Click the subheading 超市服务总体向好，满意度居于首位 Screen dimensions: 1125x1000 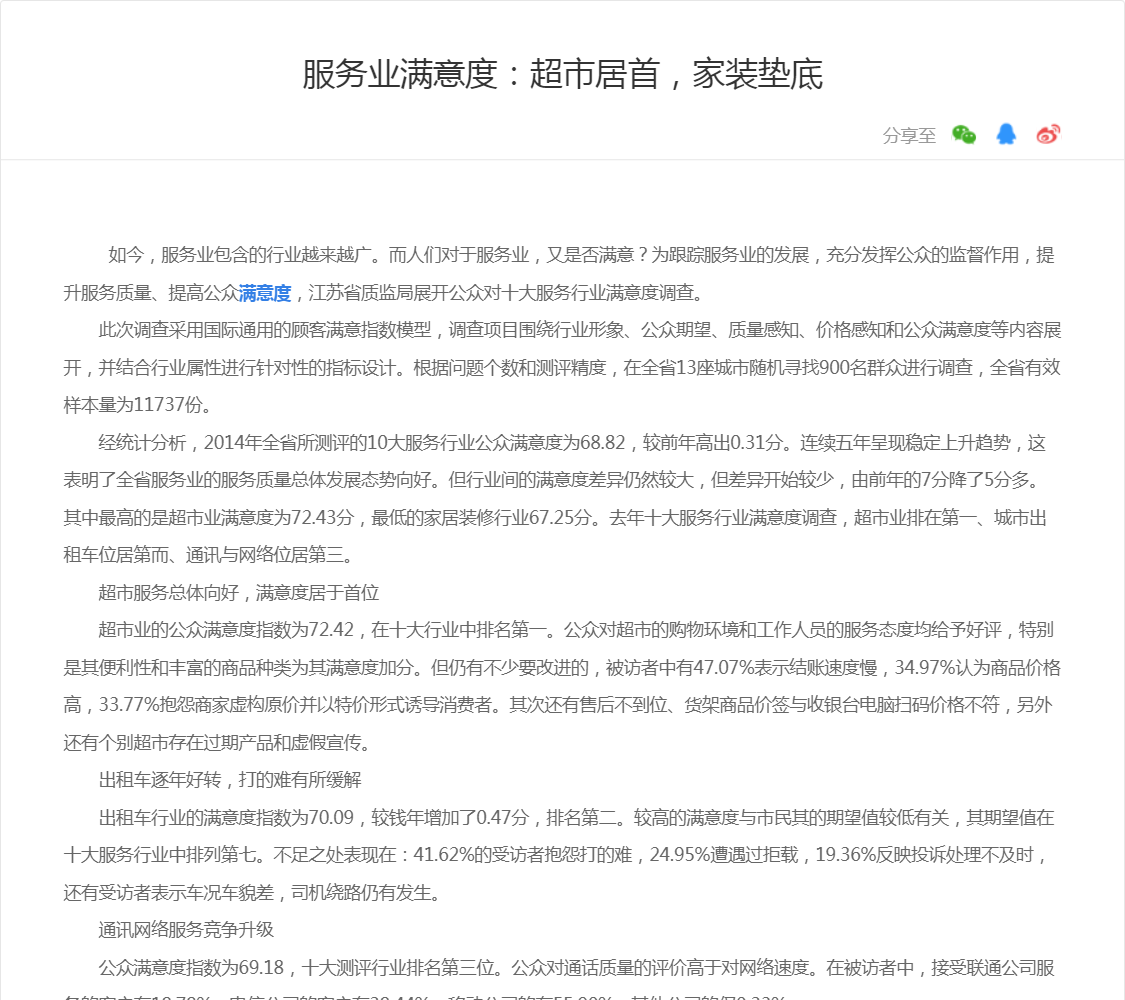coord(238,593)
